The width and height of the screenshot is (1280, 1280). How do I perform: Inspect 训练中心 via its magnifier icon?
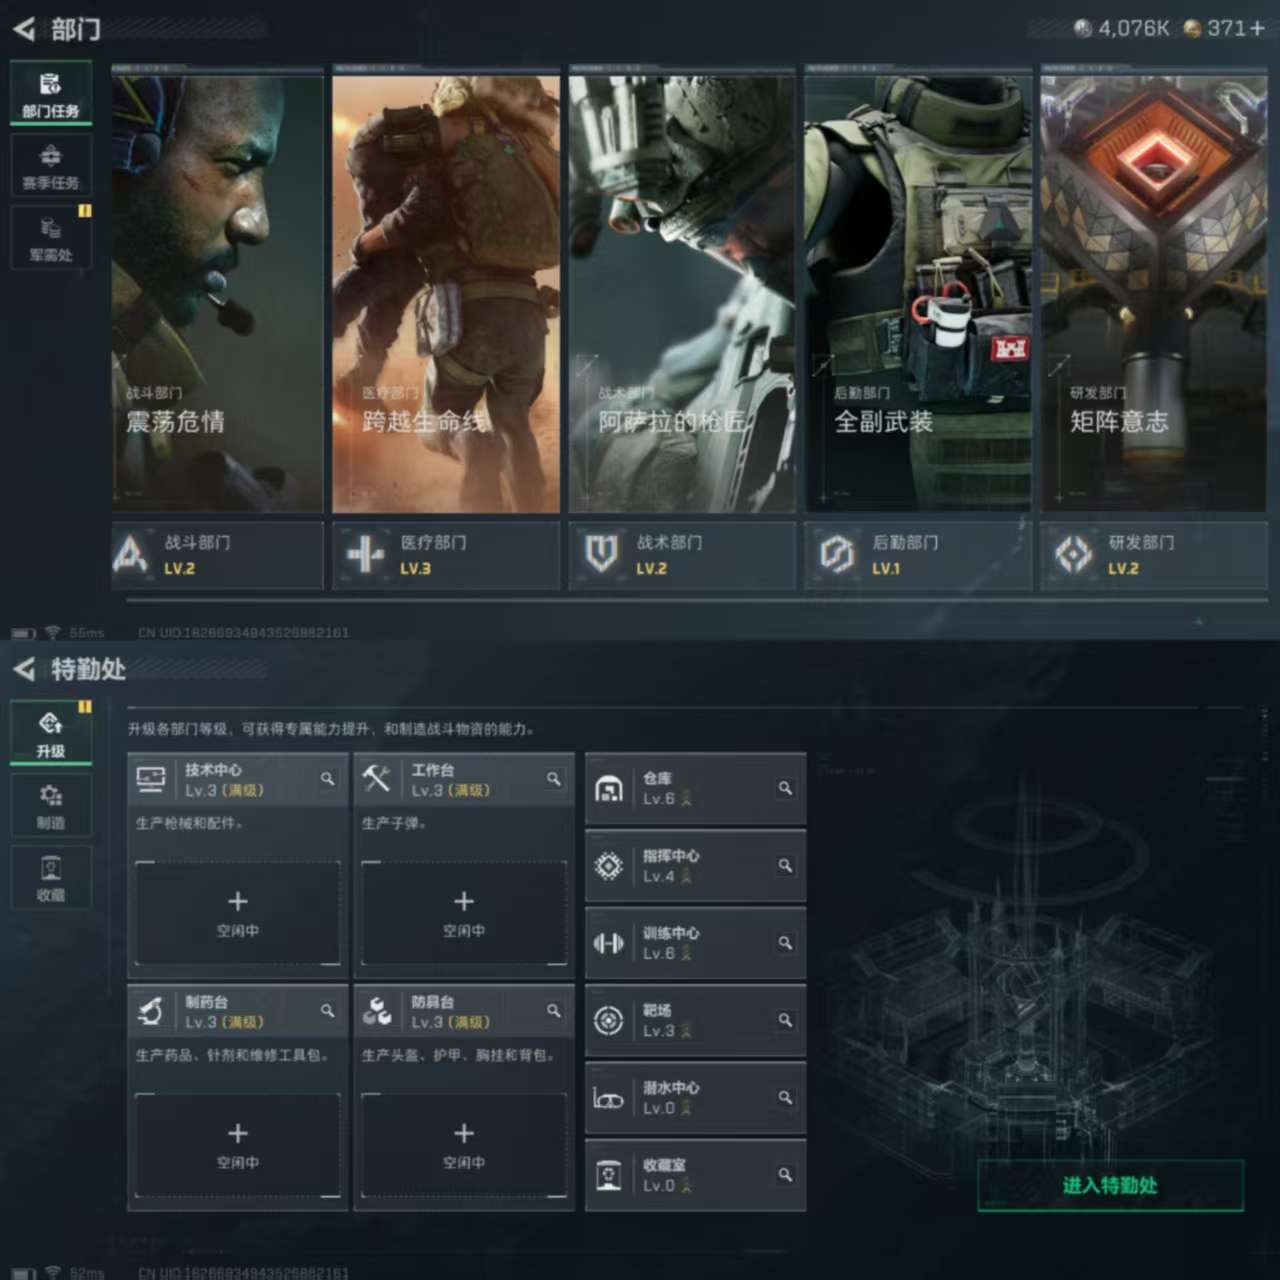click(x=785, y=943)
